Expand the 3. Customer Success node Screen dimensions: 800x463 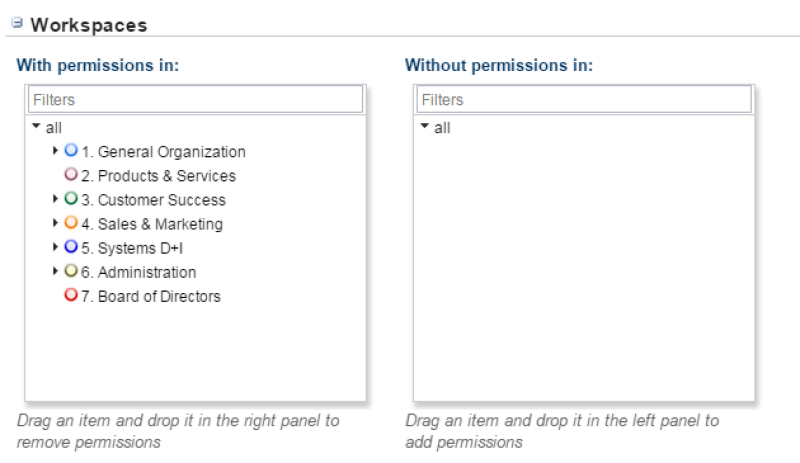(x=55, y=199)
